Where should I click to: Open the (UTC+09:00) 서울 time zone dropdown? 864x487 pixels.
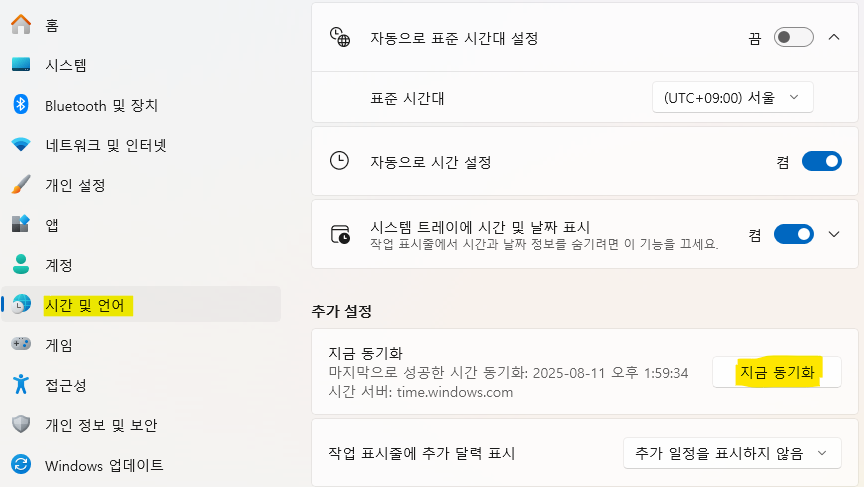pos(732,98)
